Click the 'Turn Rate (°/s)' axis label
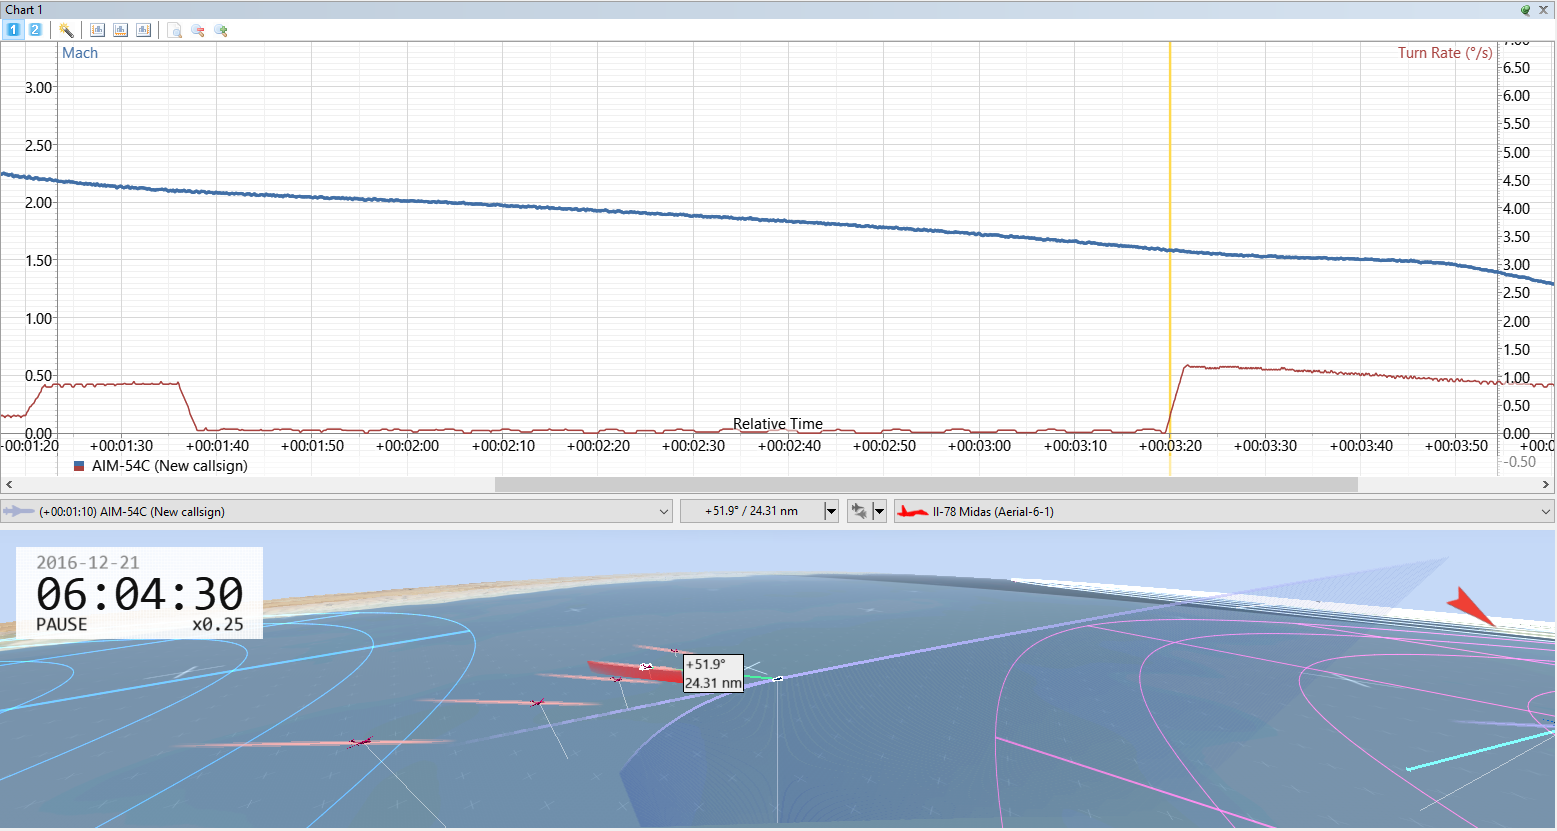The width and height of the screenshot is (1557, 831). (x=1445, y=53)
